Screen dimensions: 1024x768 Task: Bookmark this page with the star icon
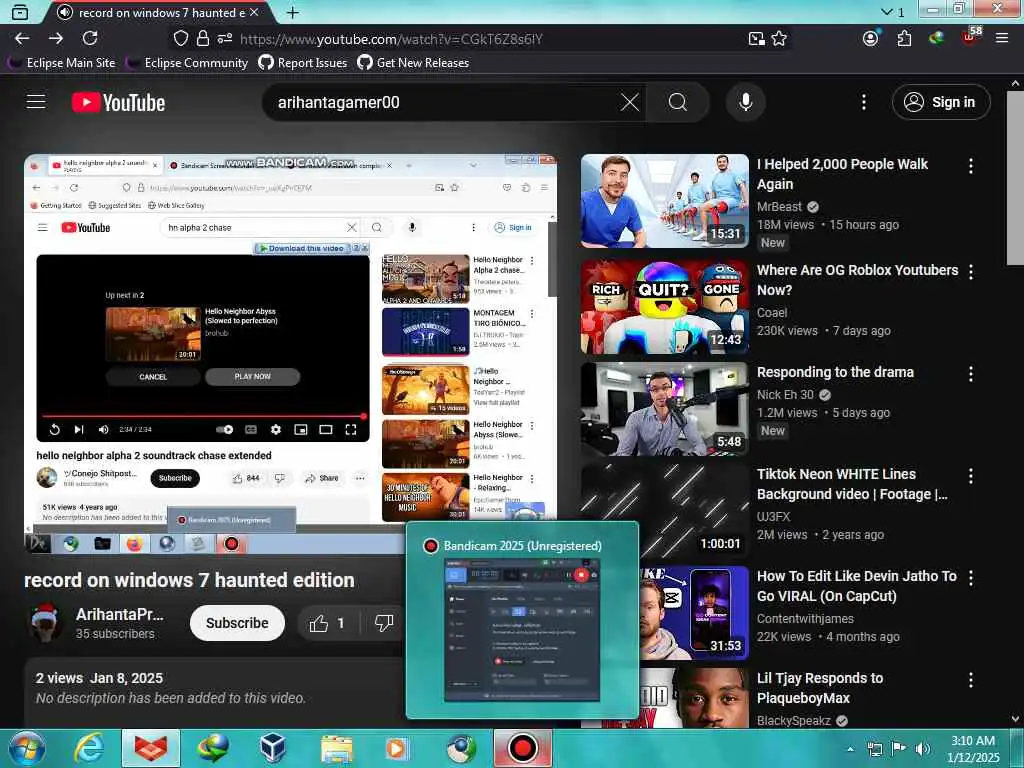point(779,39)
